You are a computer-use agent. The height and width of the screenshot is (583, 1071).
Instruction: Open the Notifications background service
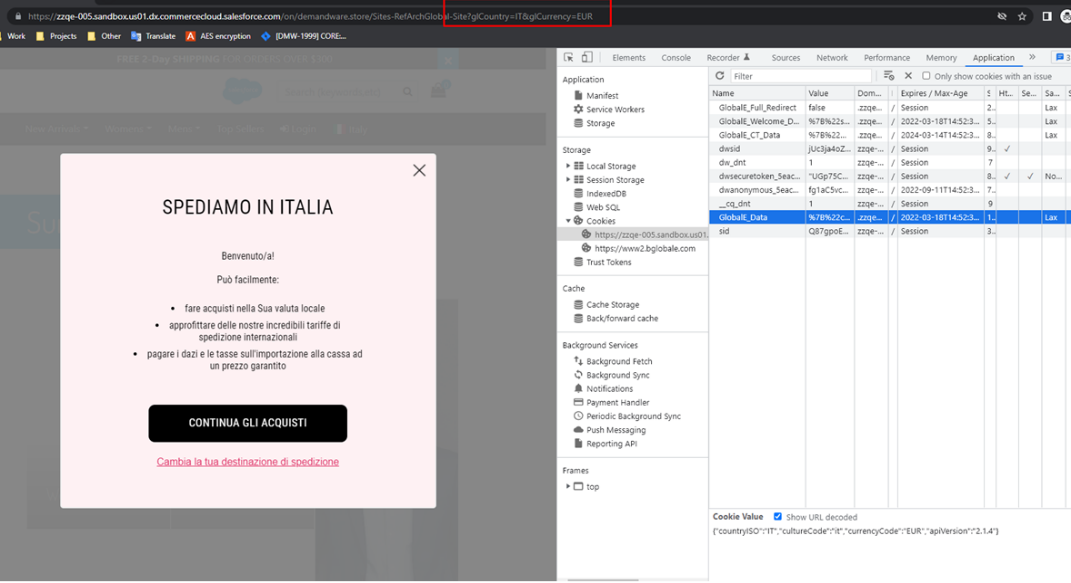pyautogui.click(x=609, y=389)
